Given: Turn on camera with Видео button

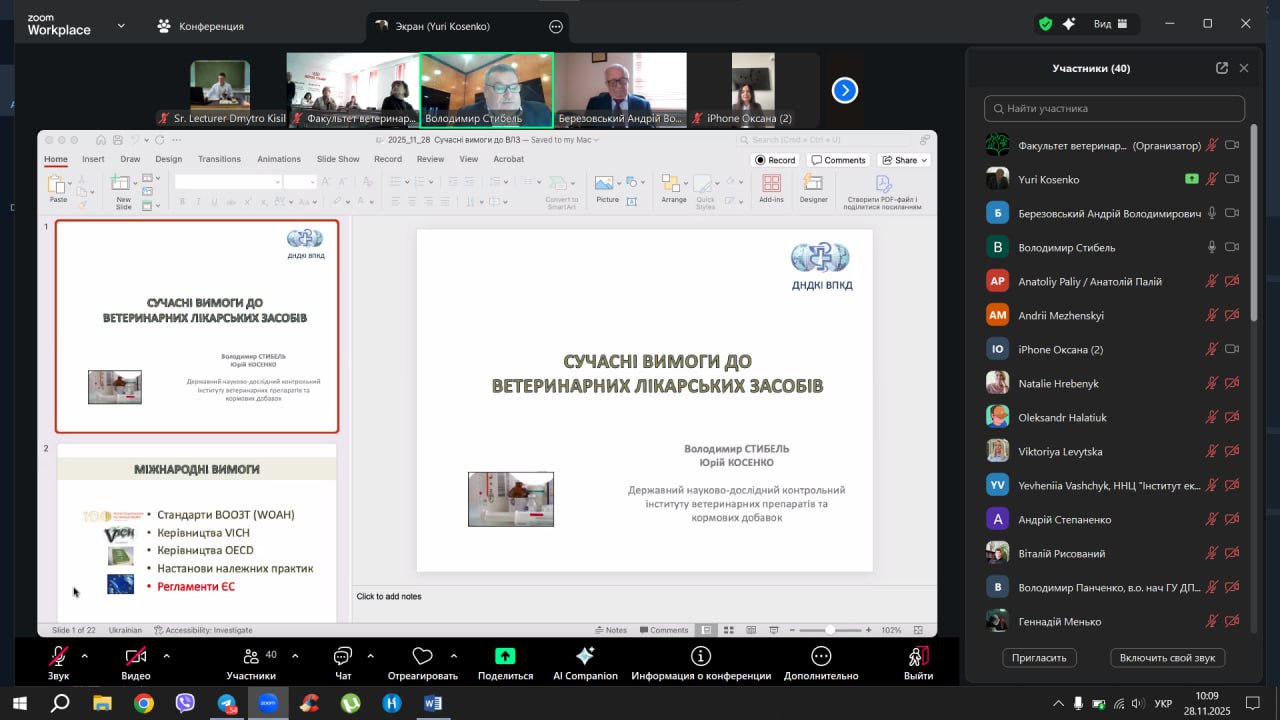Looking at the screenshot, I should coord(135,657).
